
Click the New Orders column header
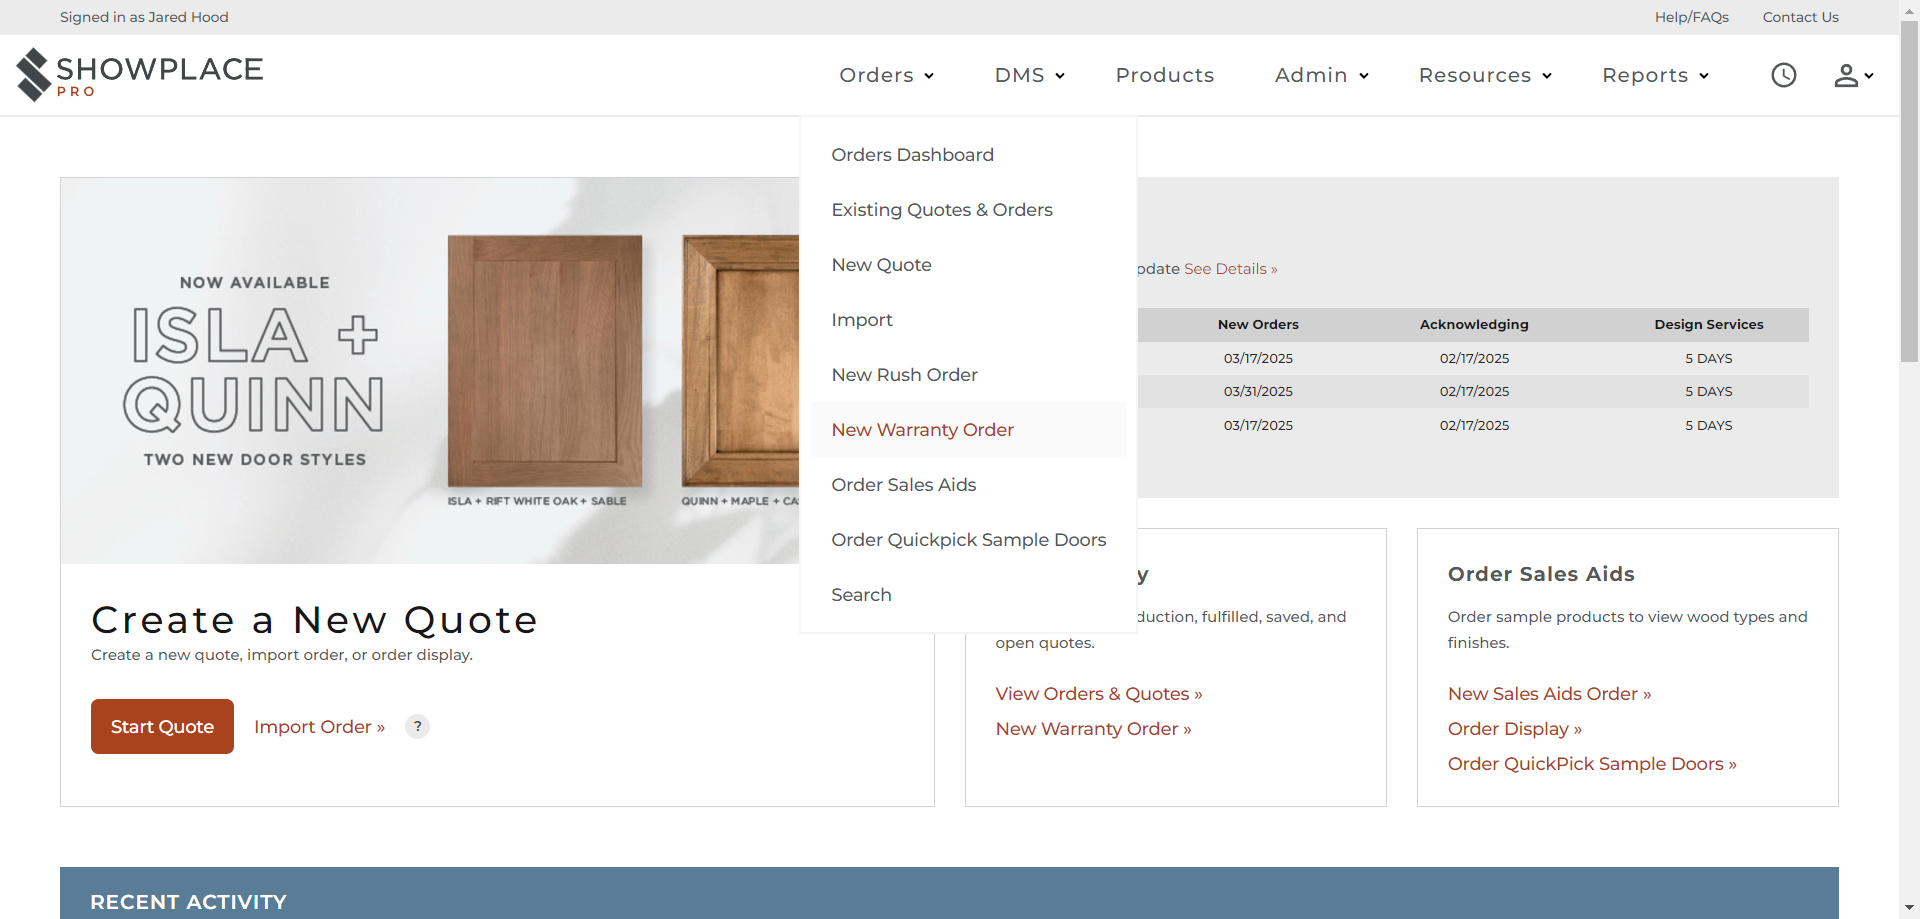(x=1258, y=324)
